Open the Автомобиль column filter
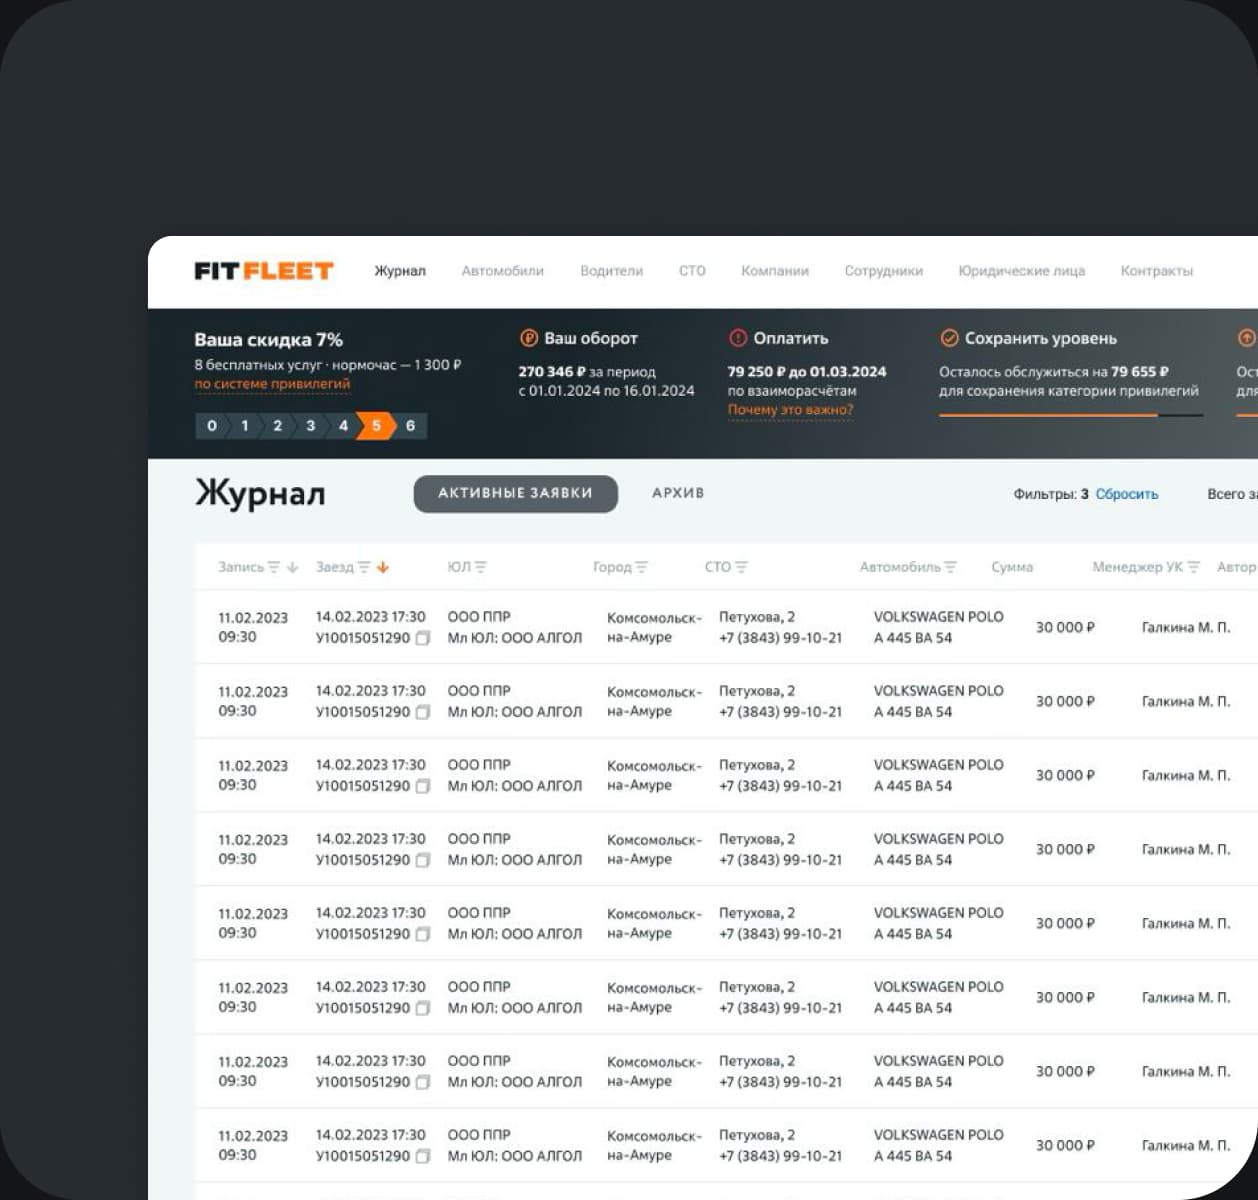The image size is (1258, 1200). pyautogui.click(x=950, y=567)
